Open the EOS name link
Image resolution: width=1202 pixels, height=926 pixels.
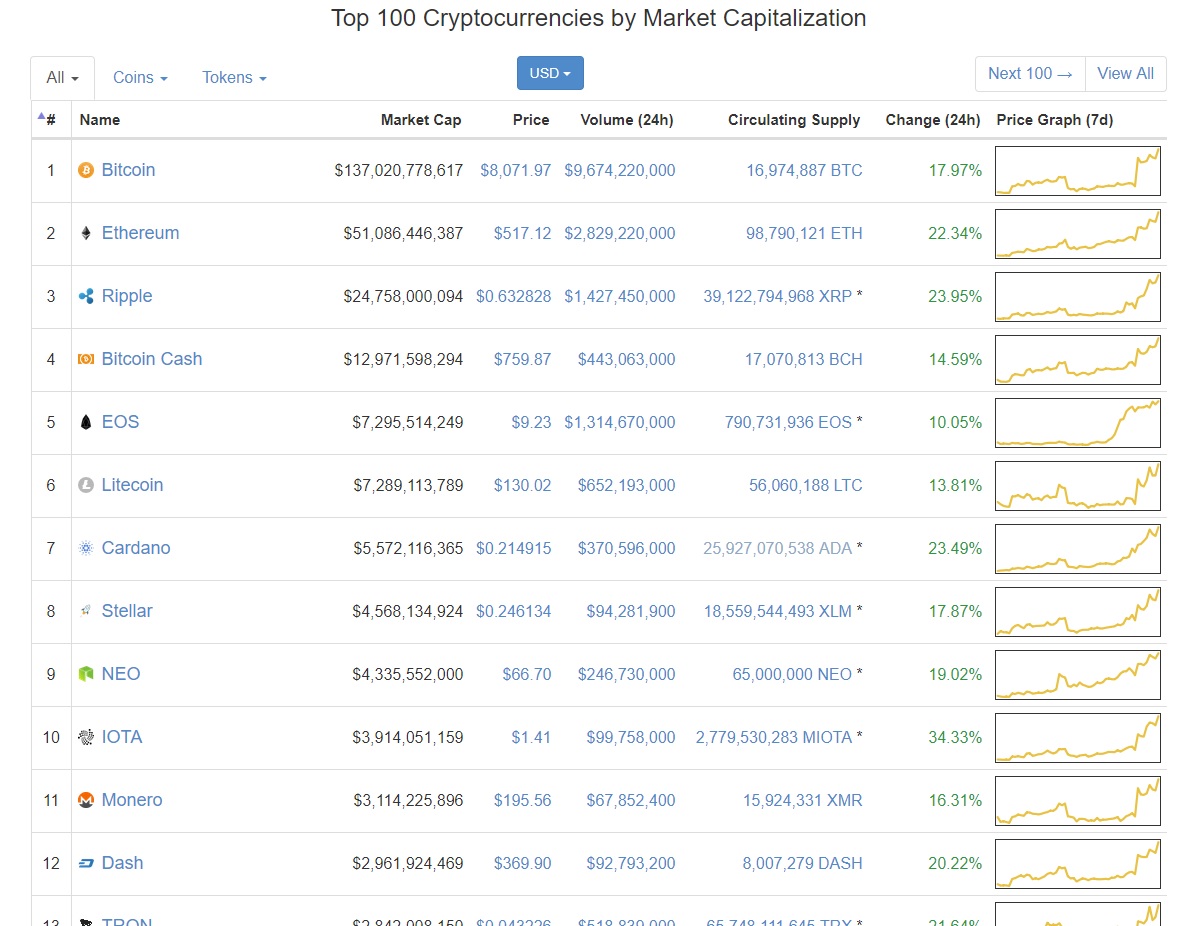120,422
